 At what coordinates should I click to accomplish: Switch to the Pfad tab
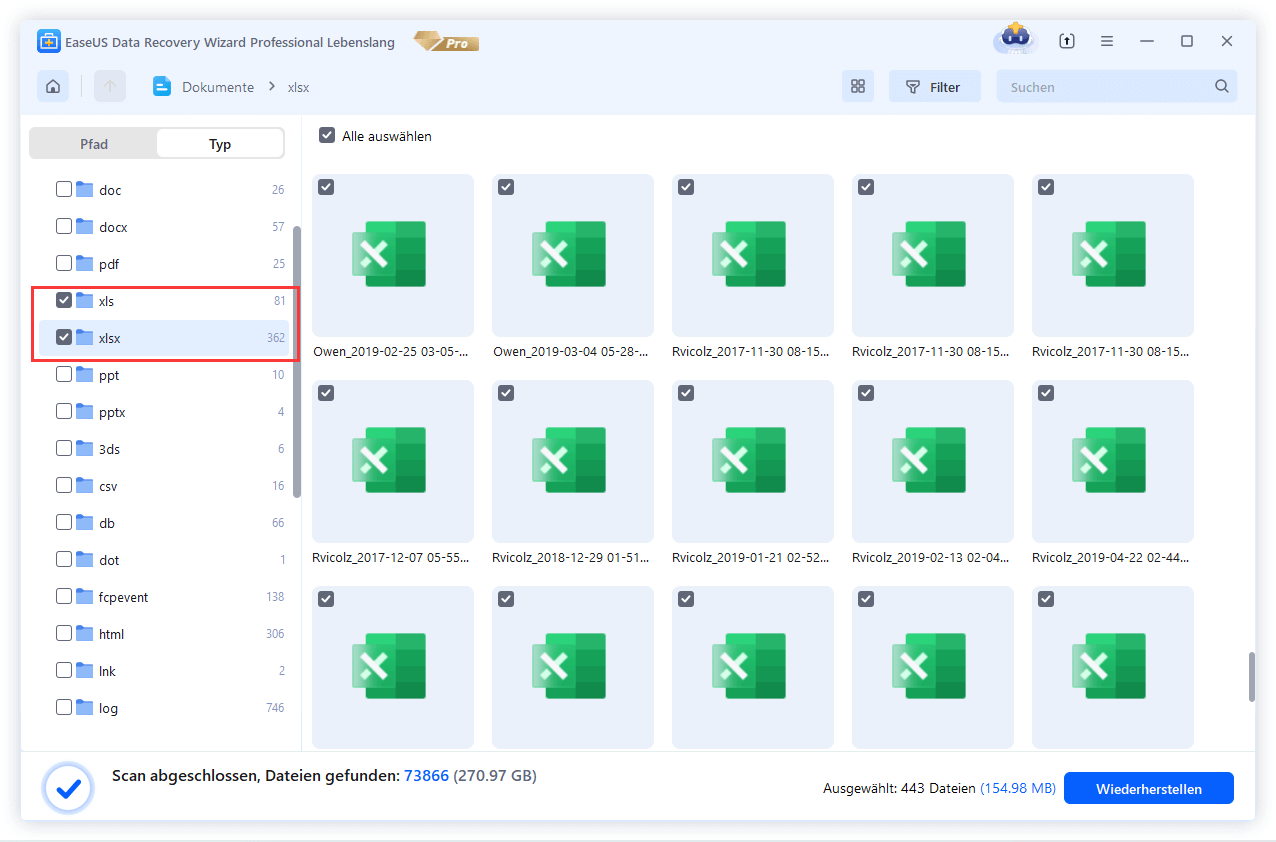pos(94,144)
